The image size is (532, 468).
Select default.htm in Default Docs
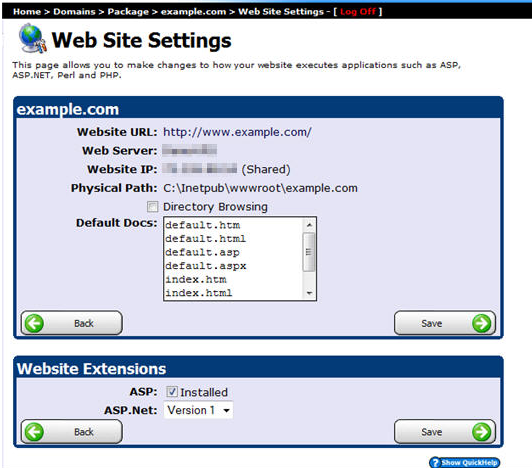click(x=203, y=225)
